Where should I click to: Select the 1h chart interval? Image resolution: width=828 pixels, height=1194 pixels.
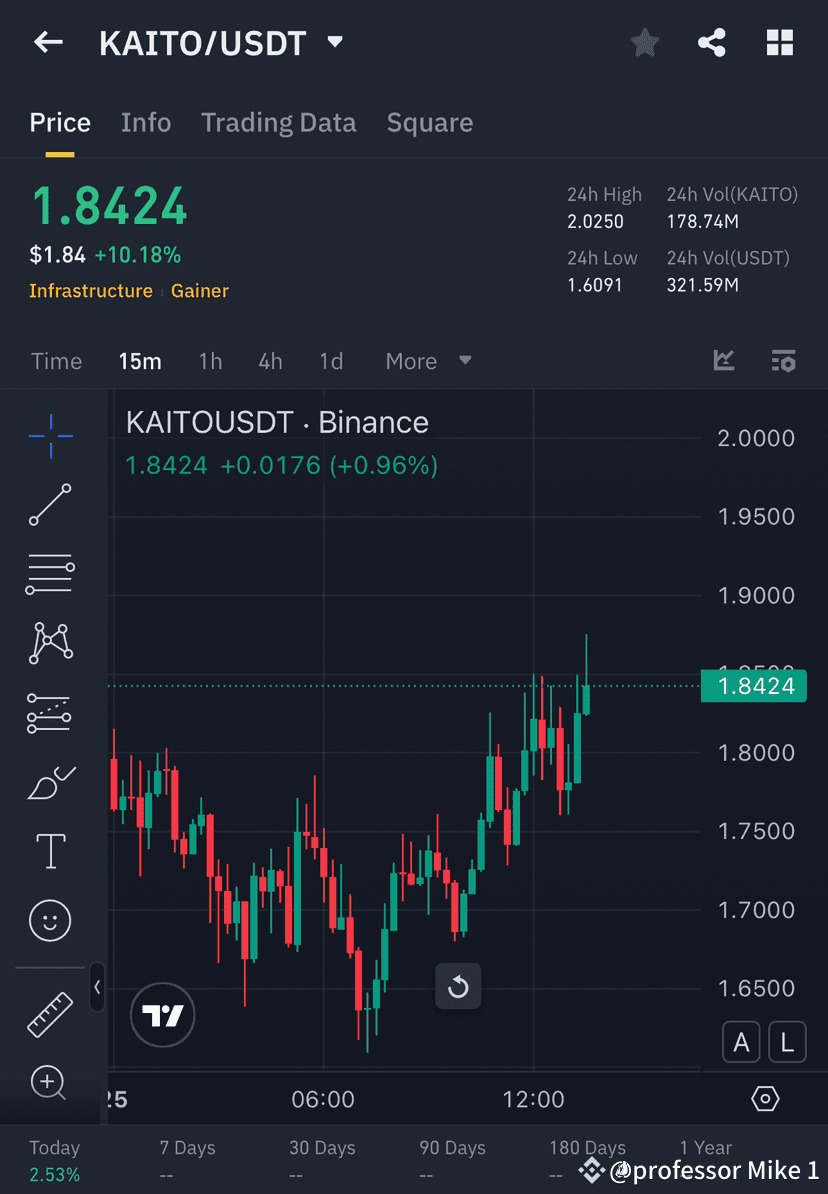(x=210, y=361)
